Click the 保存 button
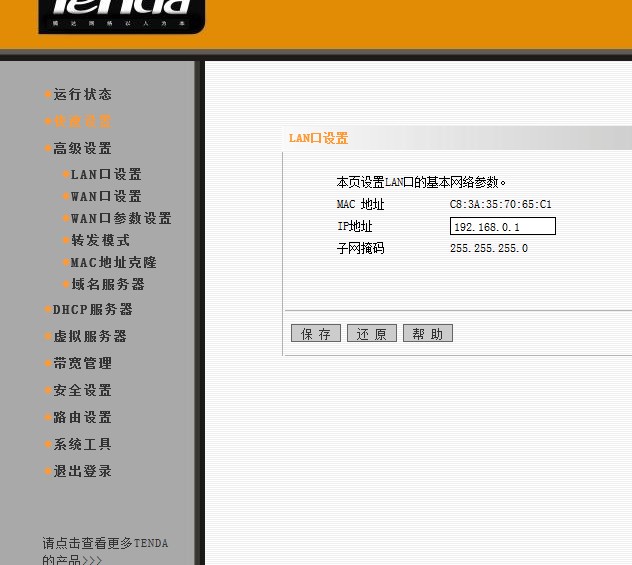The image size is (632, 565). click(x=316, y=333)
